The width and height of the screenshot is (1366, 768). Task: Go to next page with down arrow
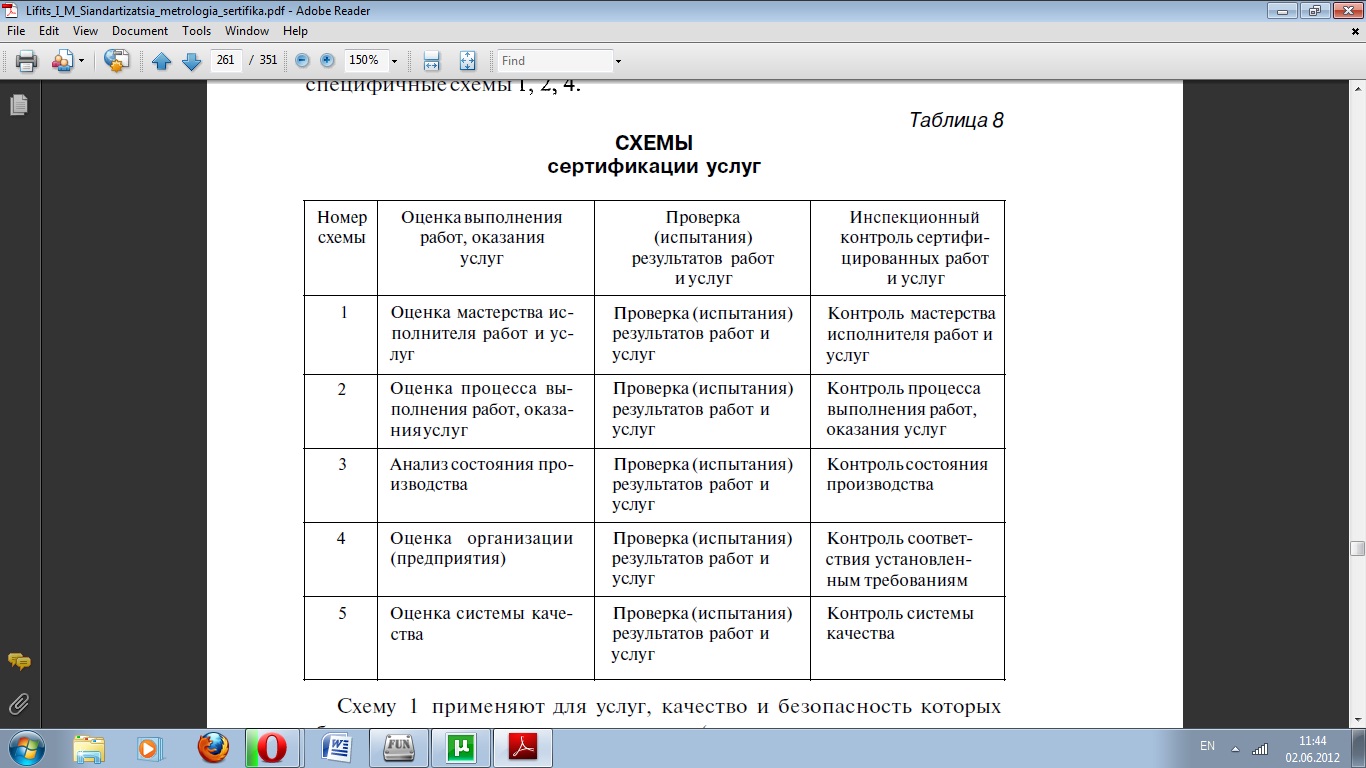(x=191, y=61)
